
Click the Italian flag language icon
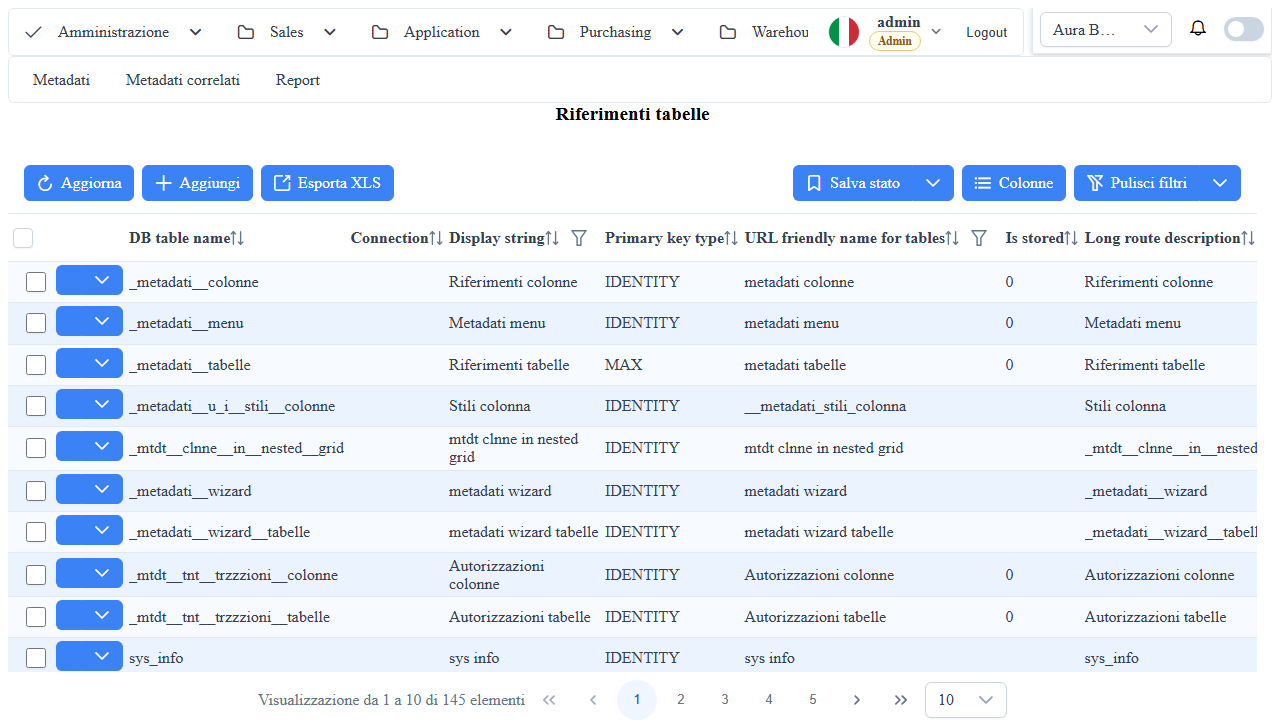click(844, 32)
